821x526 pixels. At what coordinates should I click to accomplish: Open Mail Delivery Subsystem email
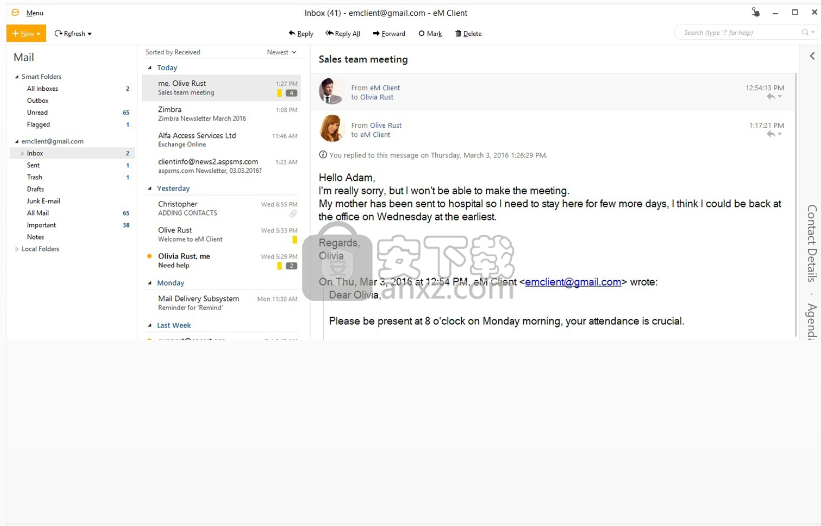point(221,303)
